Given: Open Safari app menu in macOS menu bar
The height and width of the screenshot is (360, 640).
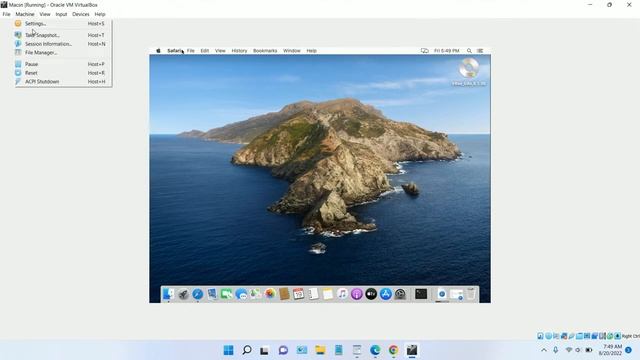Looking at the screenshot, I should click(175, 51).
